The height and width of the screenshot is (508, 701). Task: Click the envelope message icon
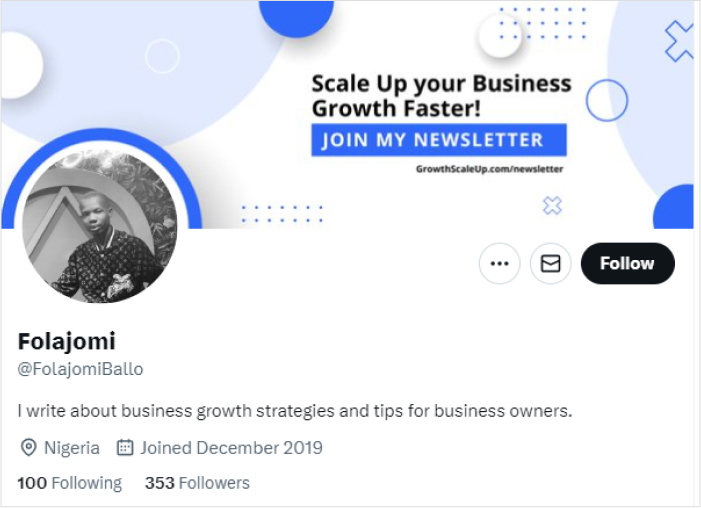point(550,263)
